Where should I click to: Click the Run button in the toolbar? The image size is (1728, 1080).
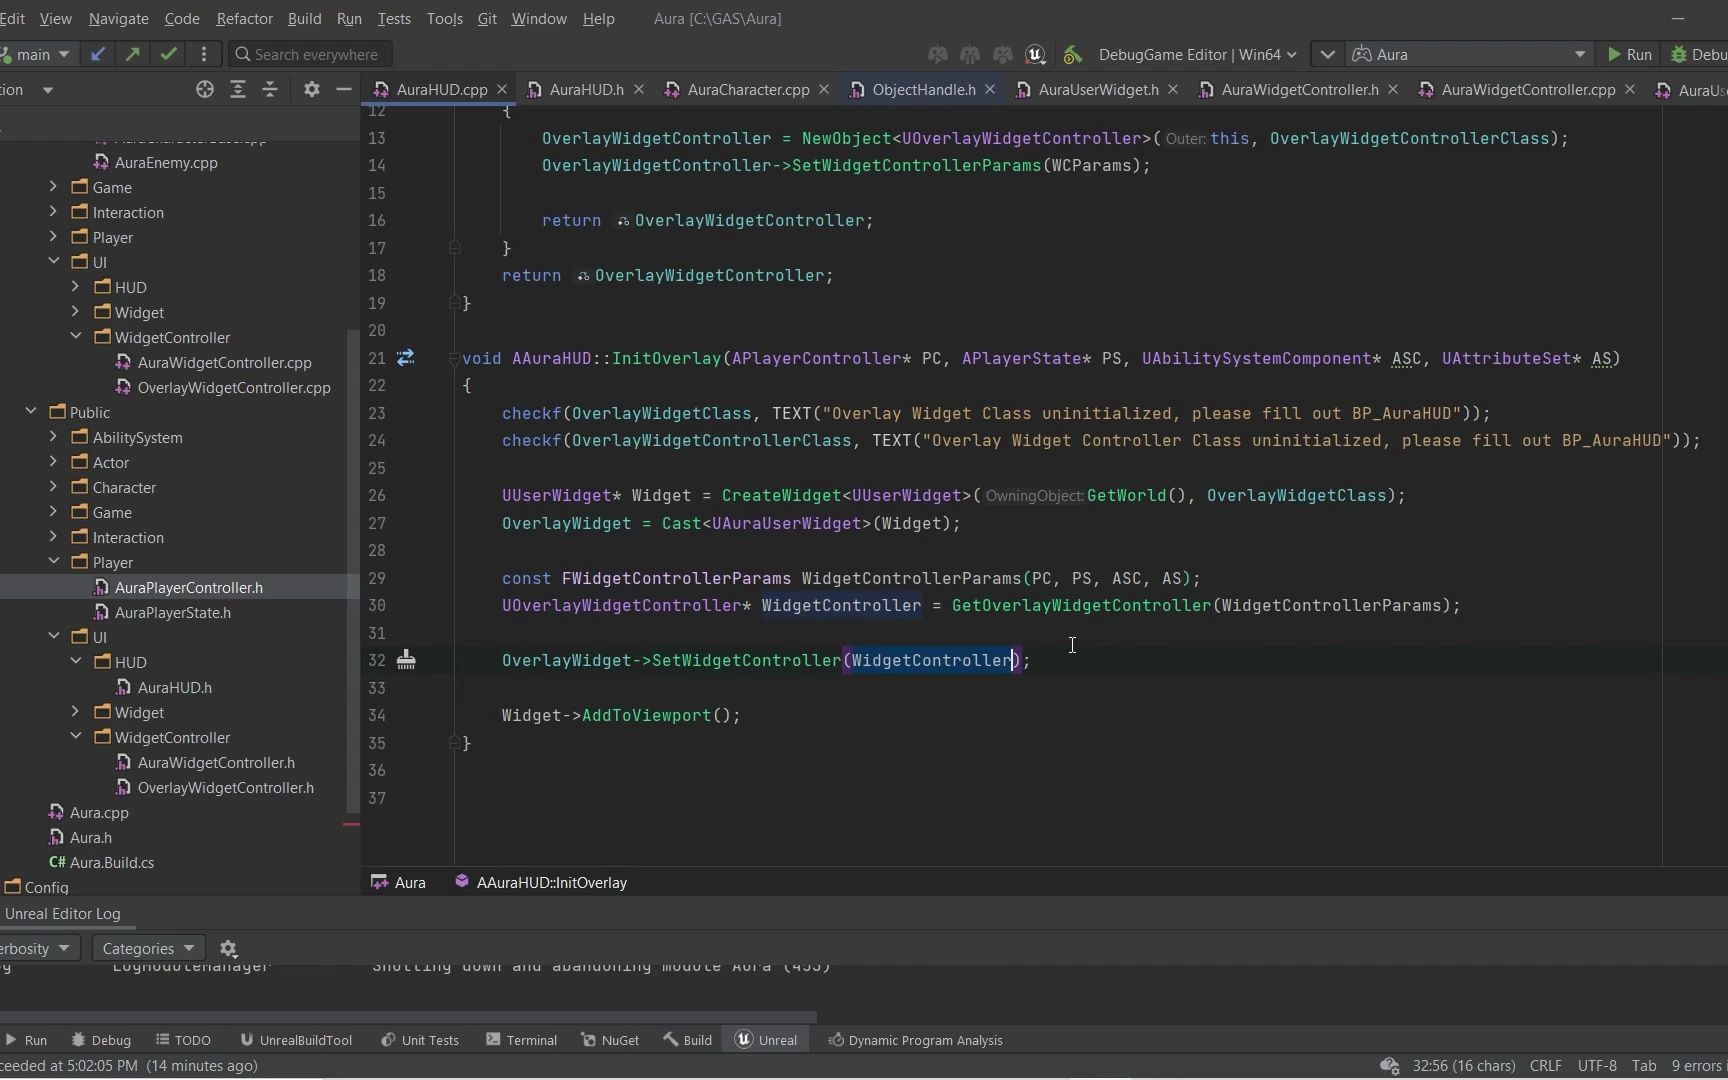1630,54
